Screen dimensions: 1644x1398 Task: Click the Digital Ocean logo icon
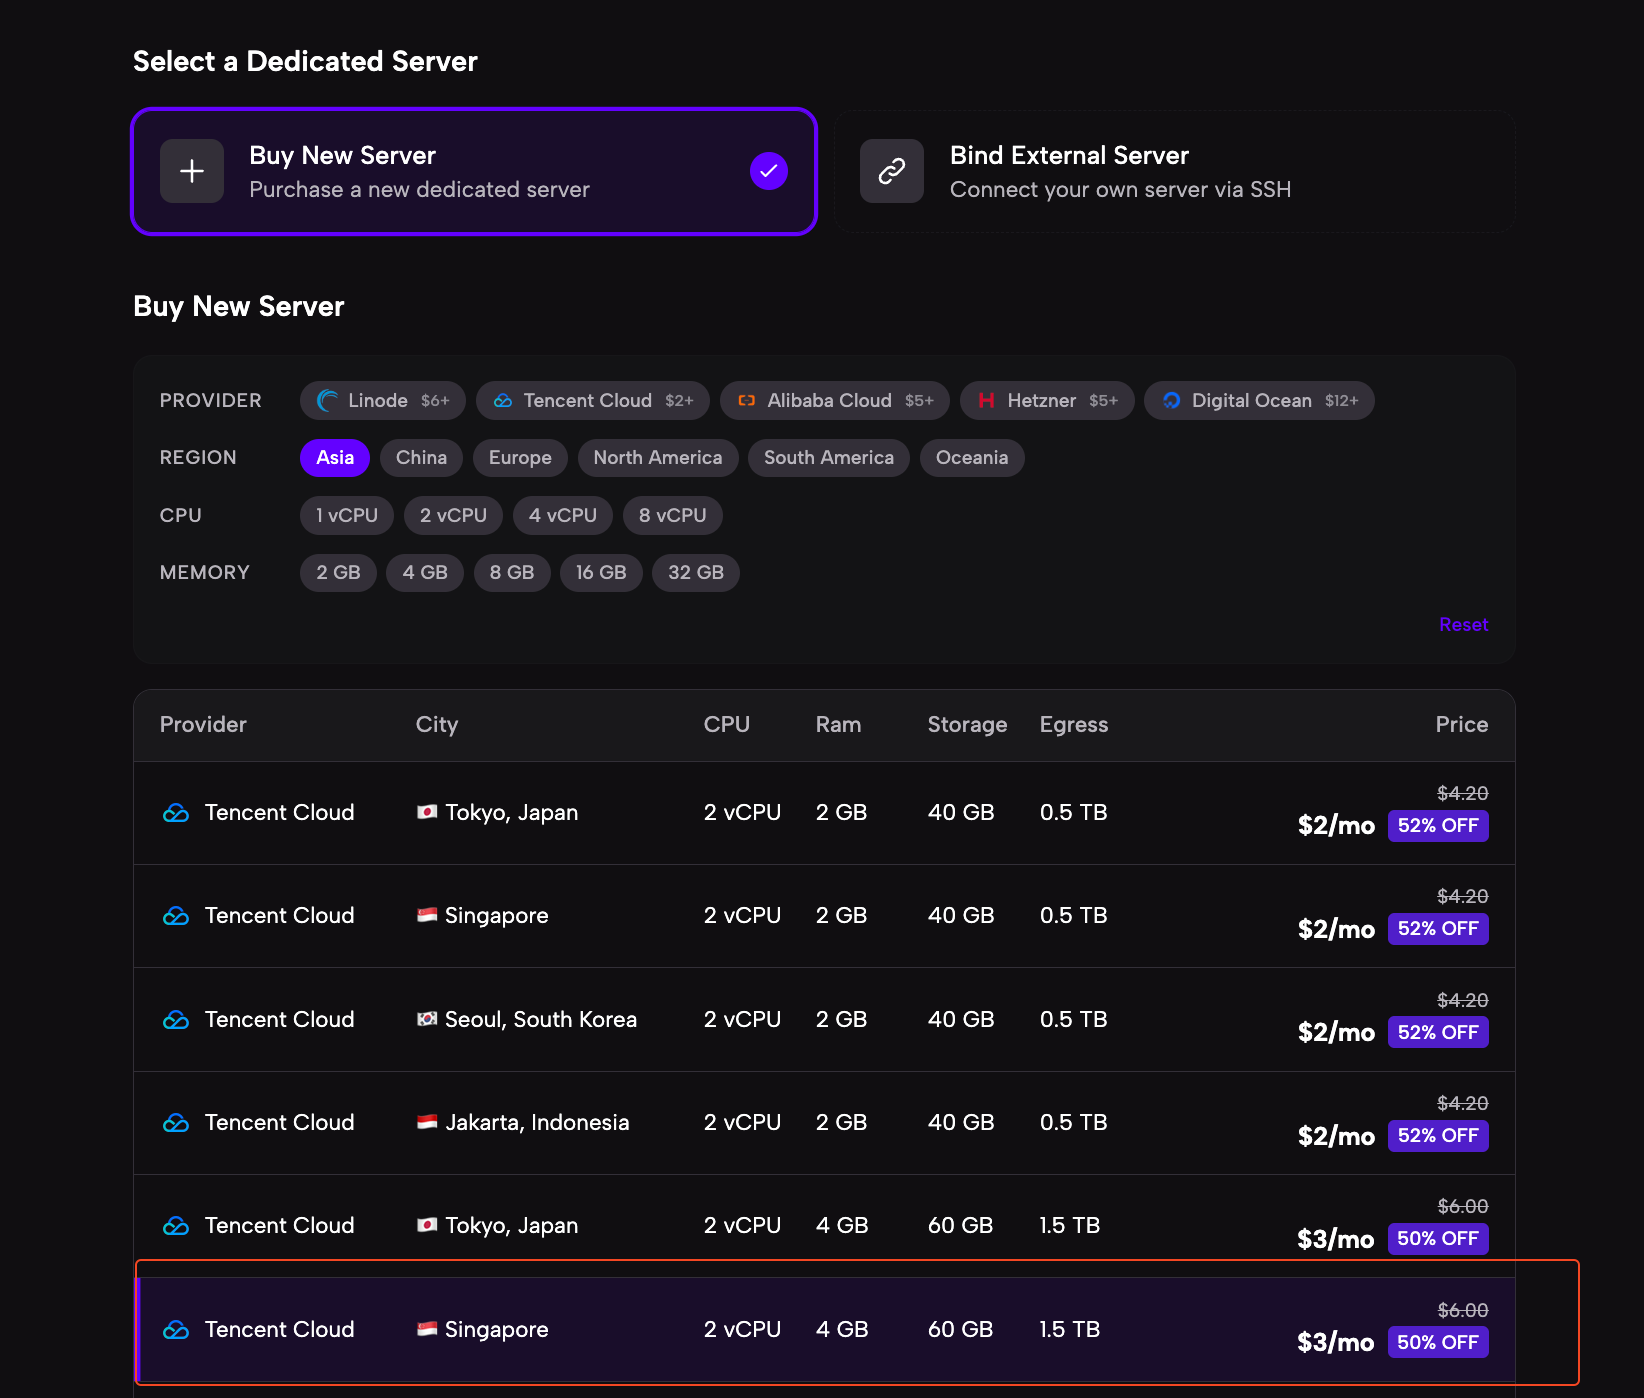pyautogui.click(x=1171, y=401)
